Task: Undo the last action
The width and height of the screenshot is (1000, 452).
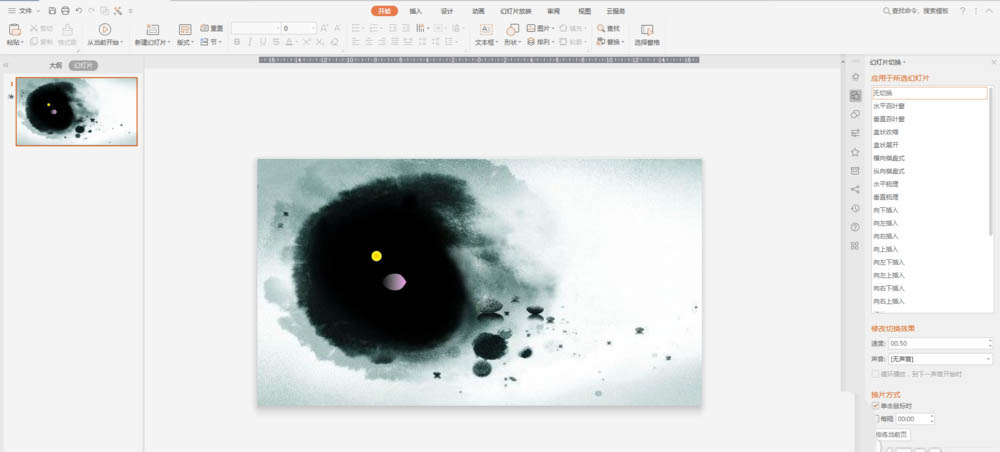Action: tap(78, 11)
